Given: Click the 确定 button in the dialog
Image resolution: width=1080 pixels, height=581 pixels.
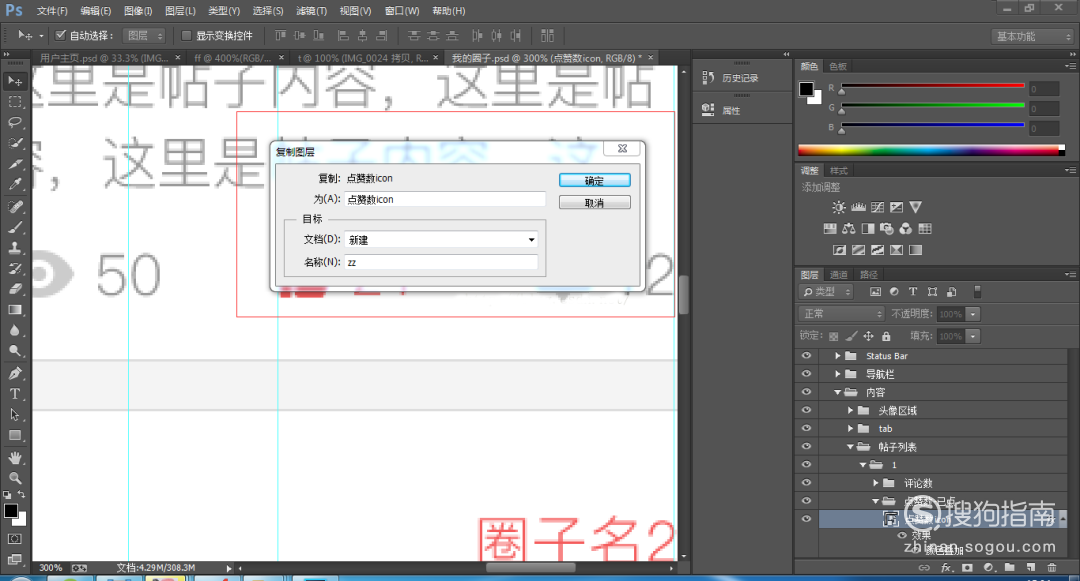Looking at the screenshot, I should coord(594,180).
